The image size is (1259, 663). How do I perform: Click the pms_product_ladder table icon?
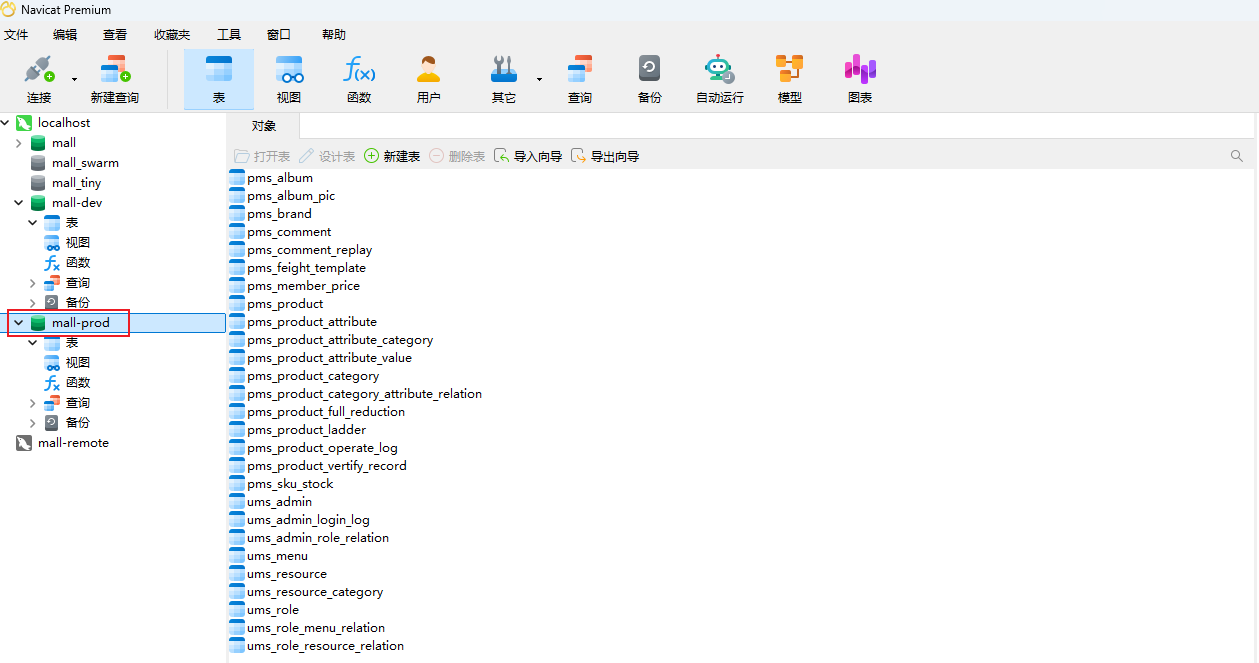[x=237, y=430]
